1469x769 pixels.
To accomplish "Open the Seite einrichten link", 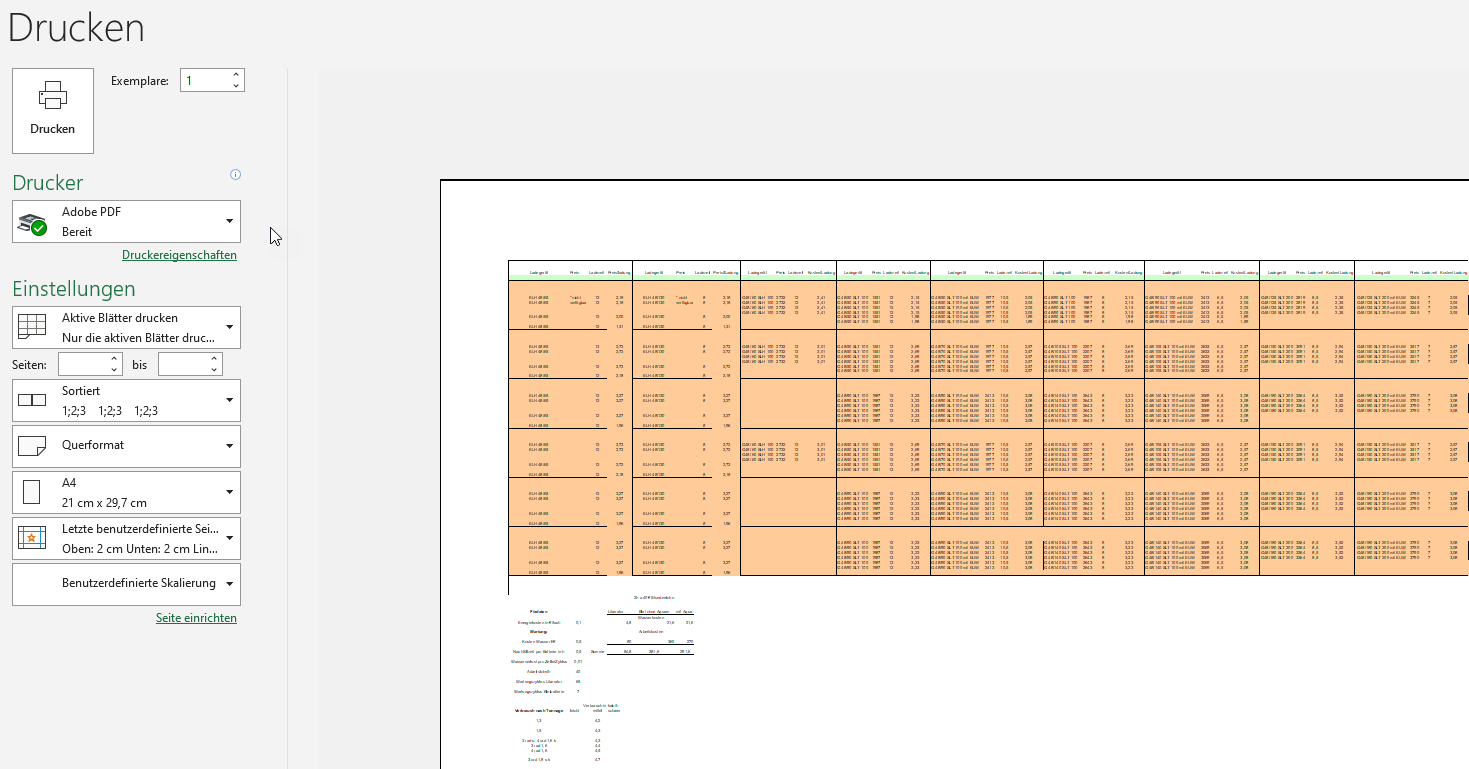I will pyautogui.click(x=196, y=618).
